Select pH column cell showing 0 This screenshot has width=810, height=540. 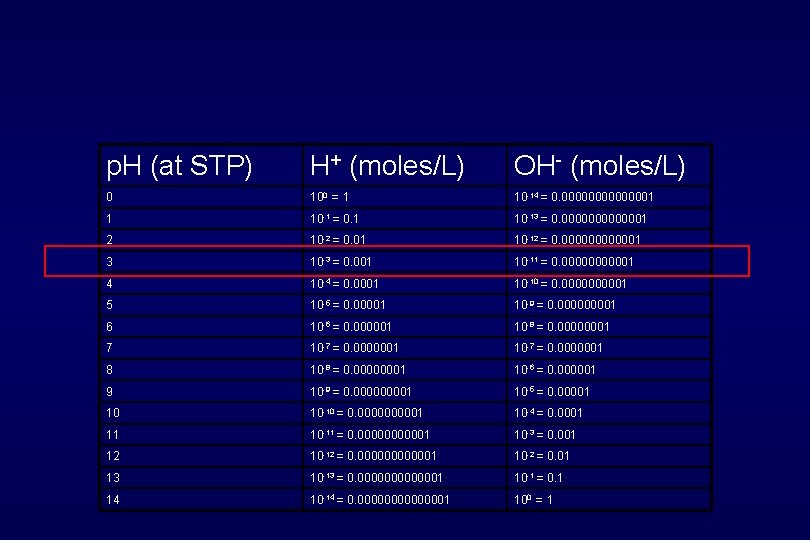[x=110, y=197]
